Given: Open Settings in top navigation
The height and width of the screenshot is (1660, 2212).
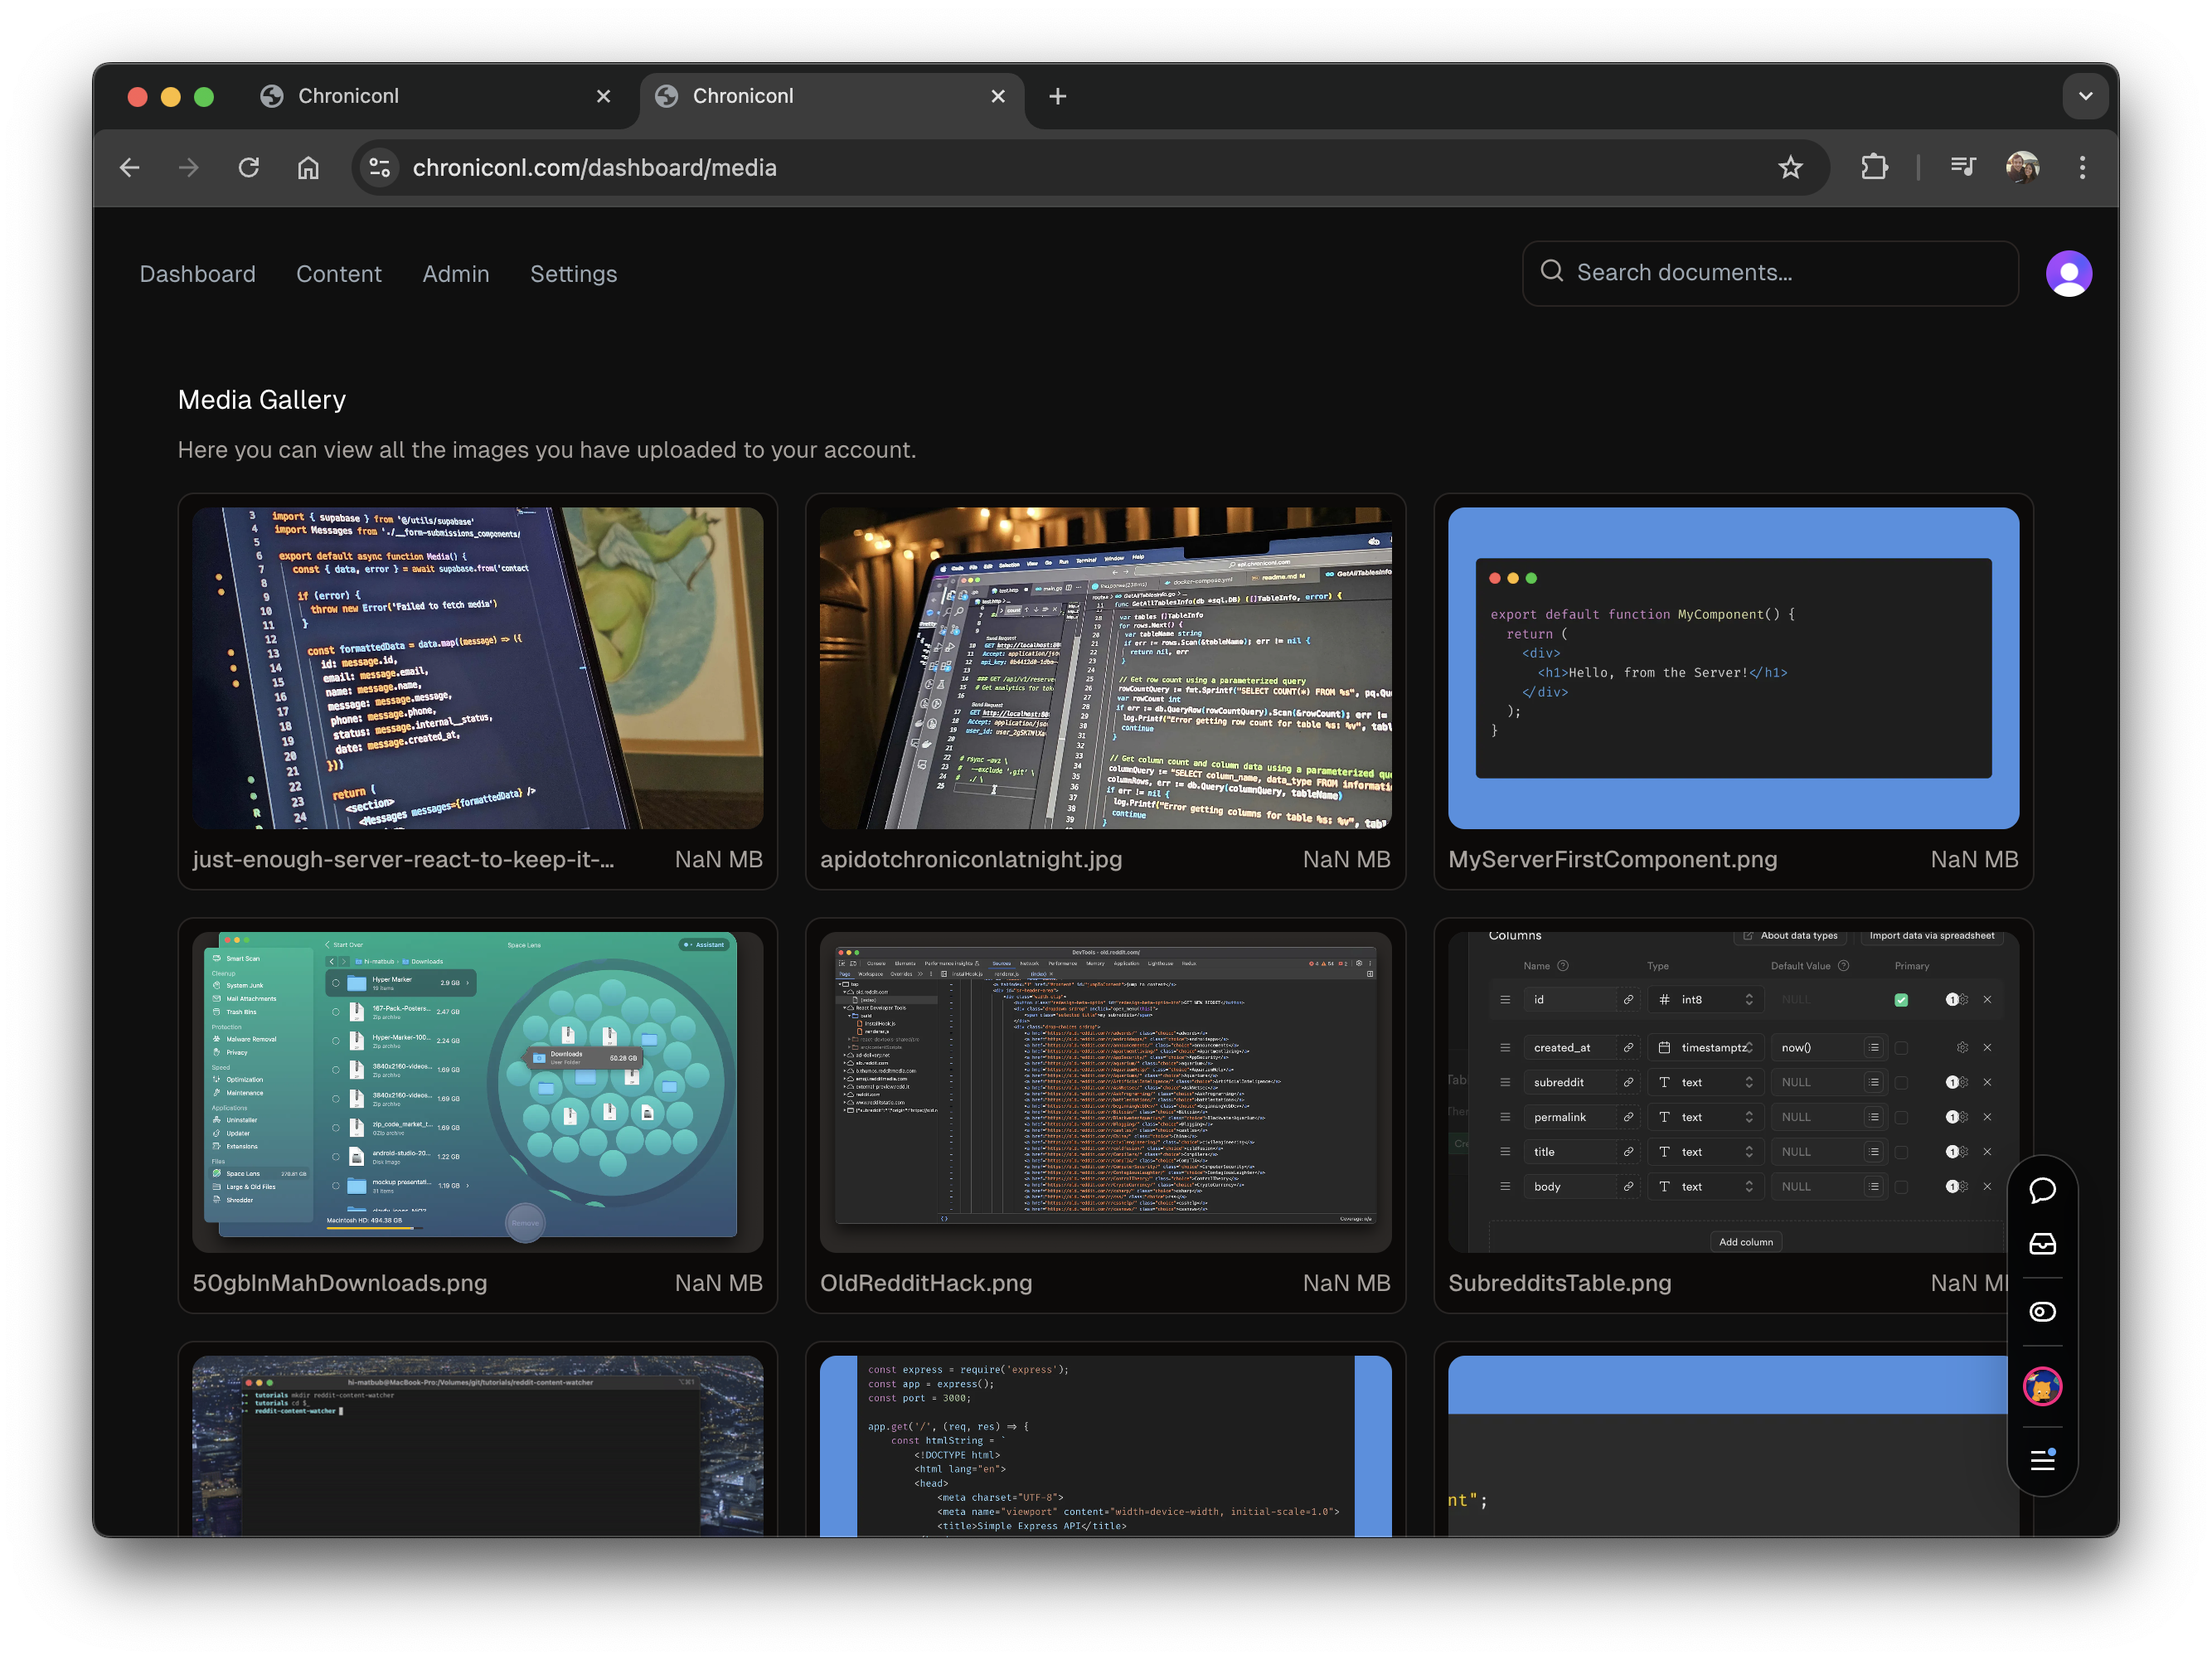Looking at the screenshot, I should (x=573, y=274).
